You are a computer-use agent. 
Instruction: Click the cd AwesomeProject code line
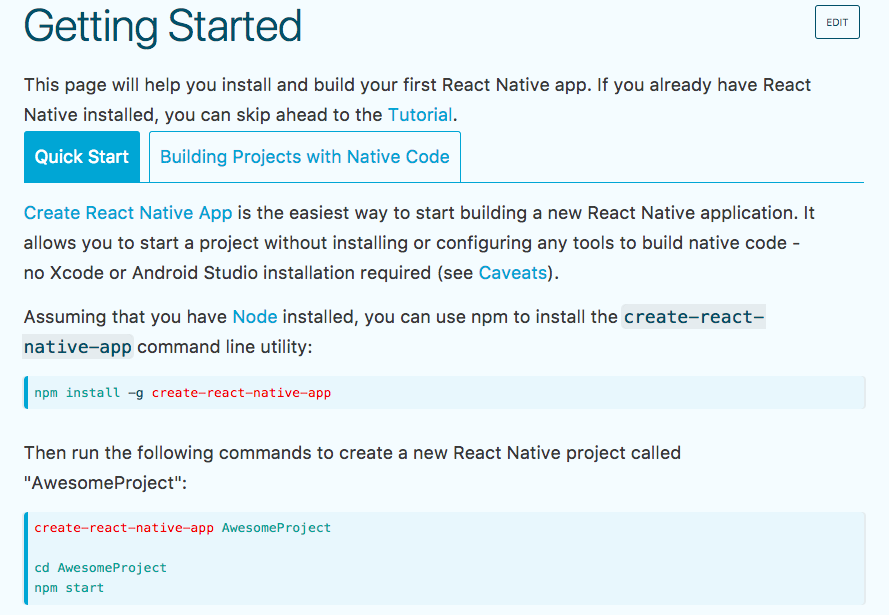tap(100, 567)
